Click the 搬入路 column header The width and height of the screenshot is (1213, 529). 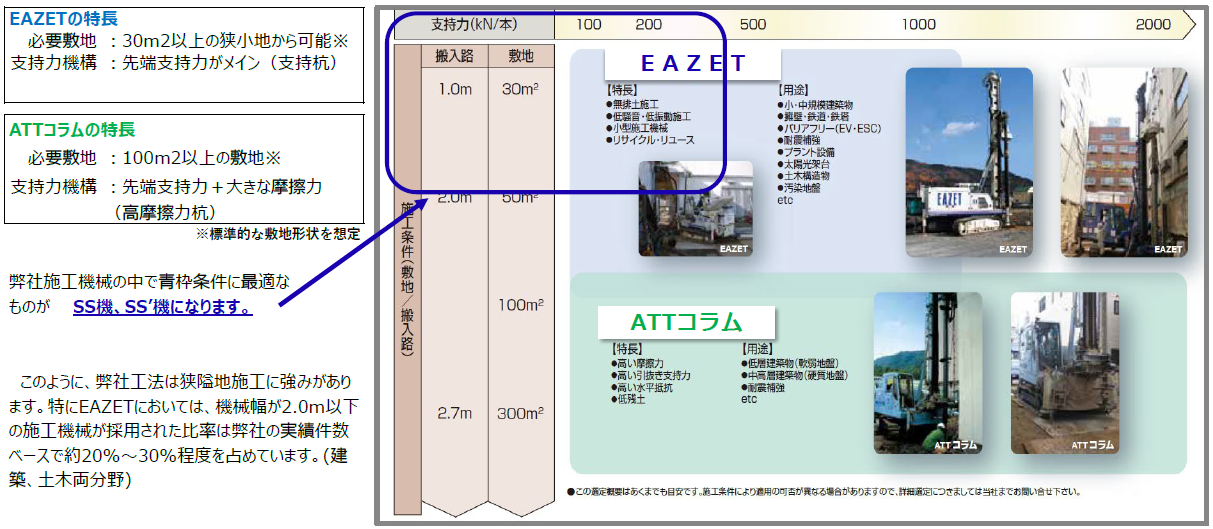click(x=454, y=57)
